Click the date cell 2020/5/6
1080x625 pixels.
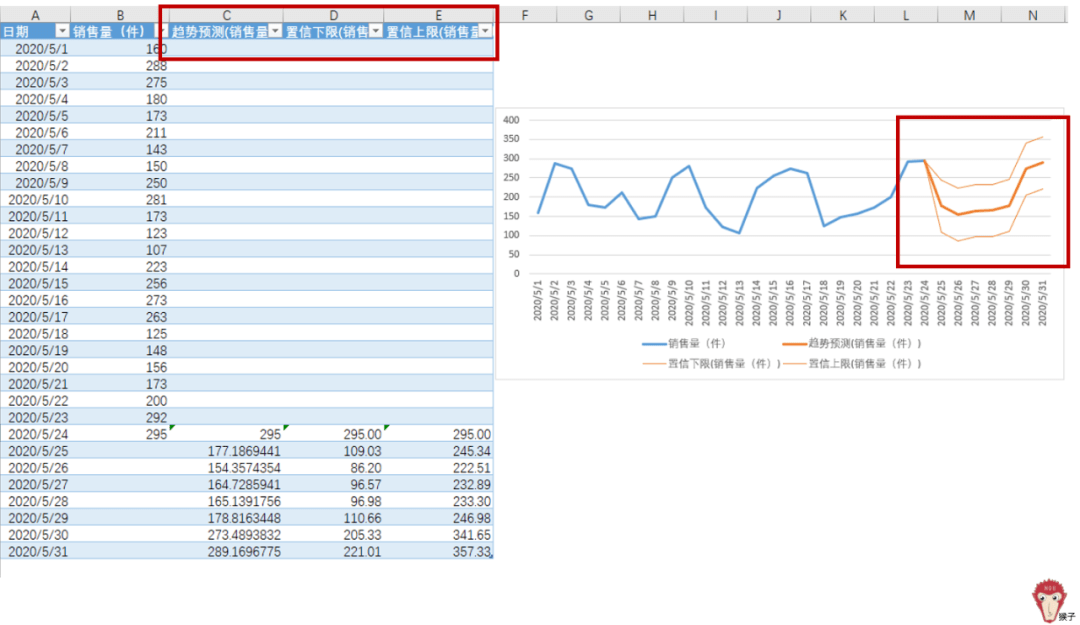(41, 132)
